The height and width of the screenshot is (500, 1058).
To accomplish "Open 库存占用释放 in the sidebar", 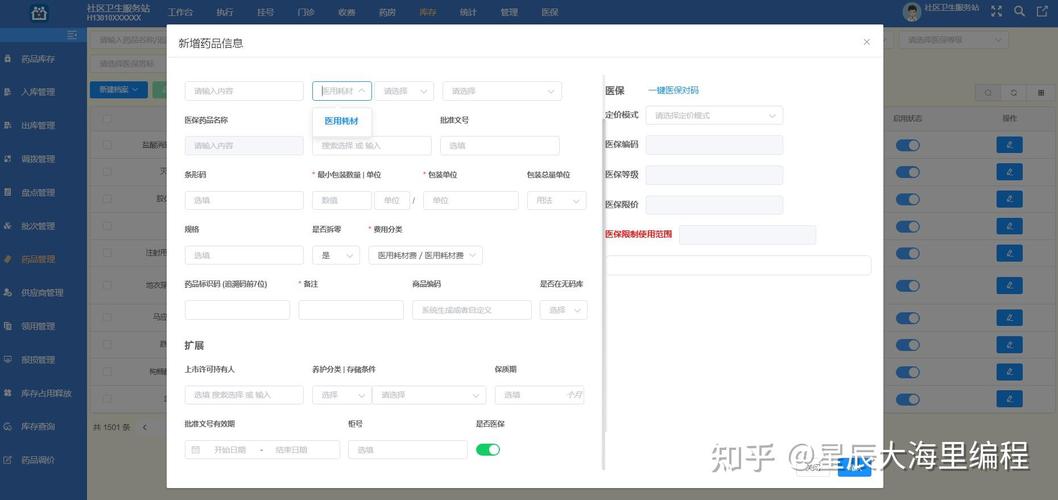I will 44,393.
